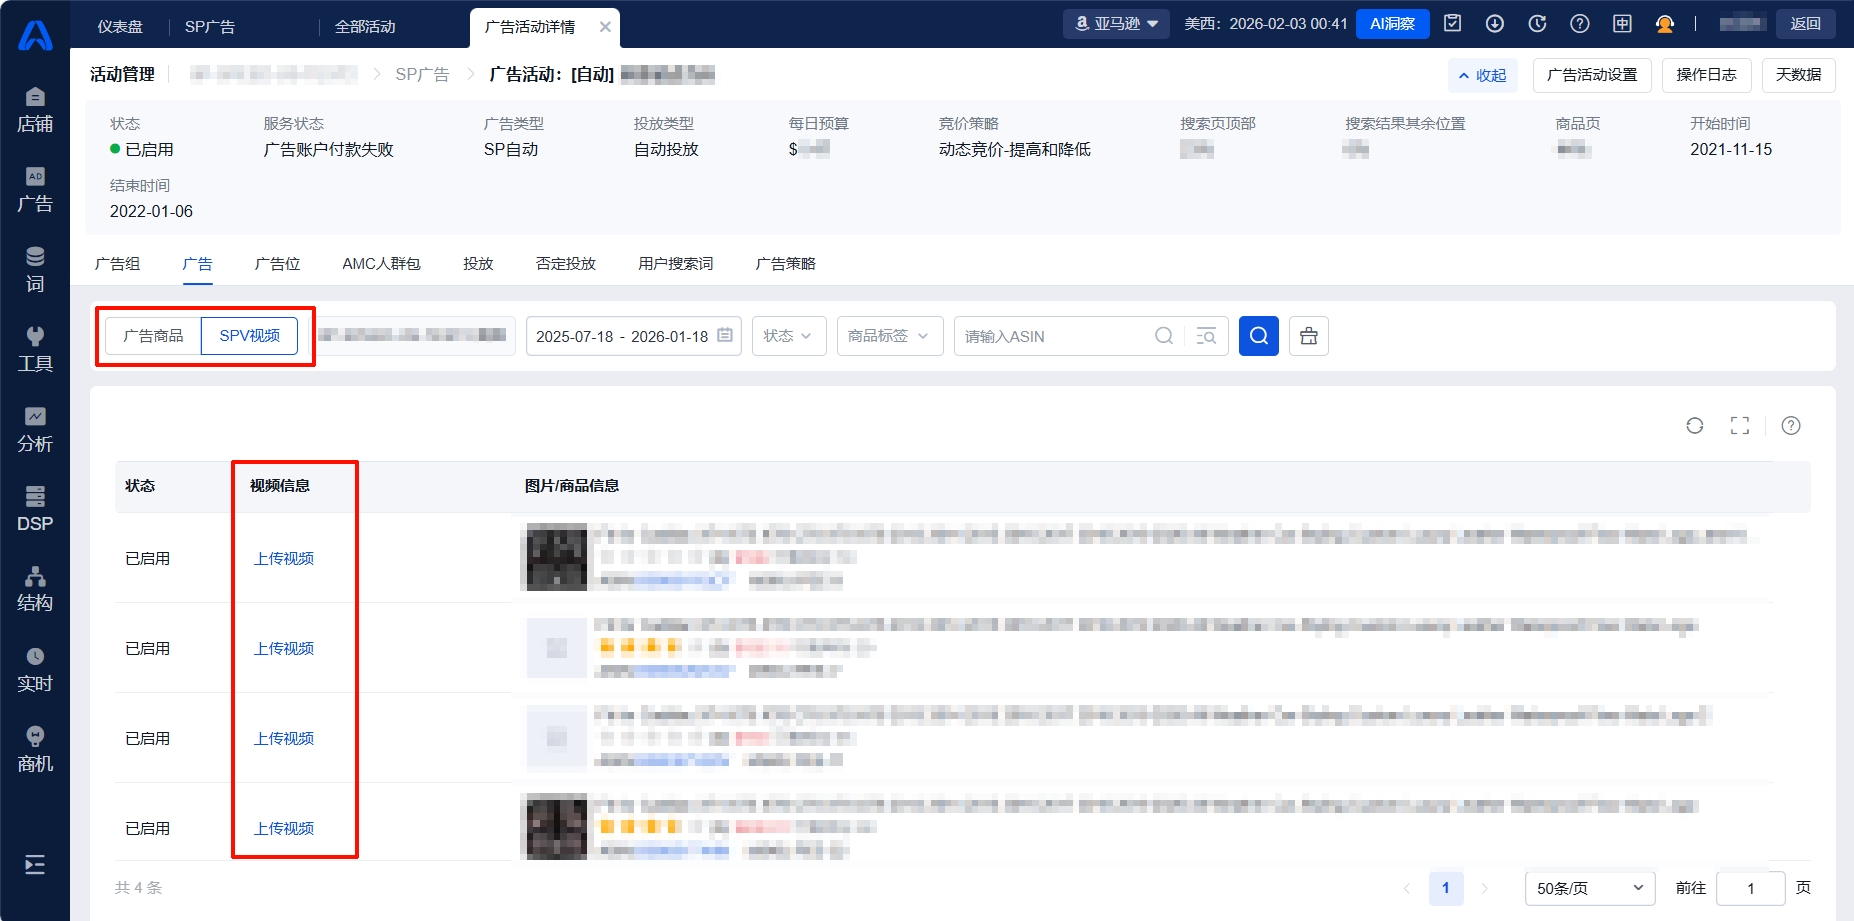Open the 操作日志 button
Image resolution: width=1854 pixels, height=921 pixels.
pos(1706,75)
